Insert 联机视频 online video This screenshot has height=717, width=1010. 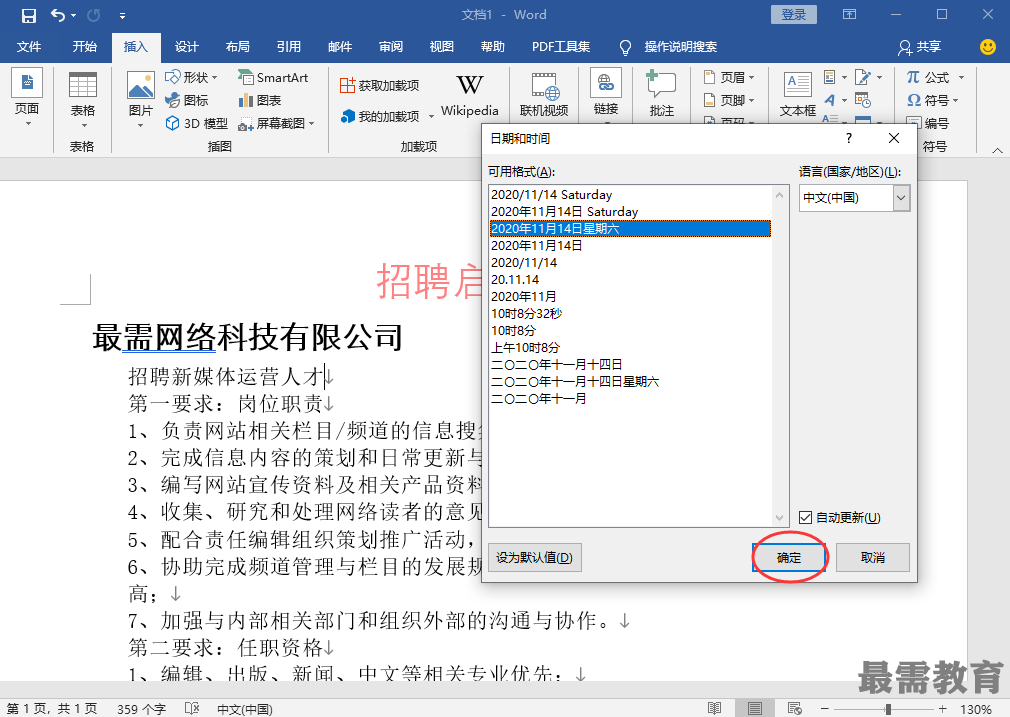(544, 94)
